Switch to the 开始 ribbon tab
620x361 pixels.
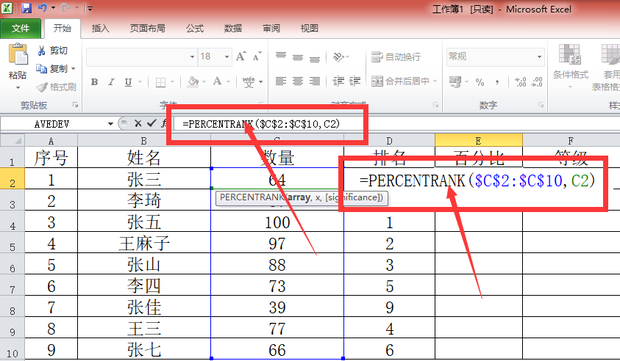(x=62, y=28)
